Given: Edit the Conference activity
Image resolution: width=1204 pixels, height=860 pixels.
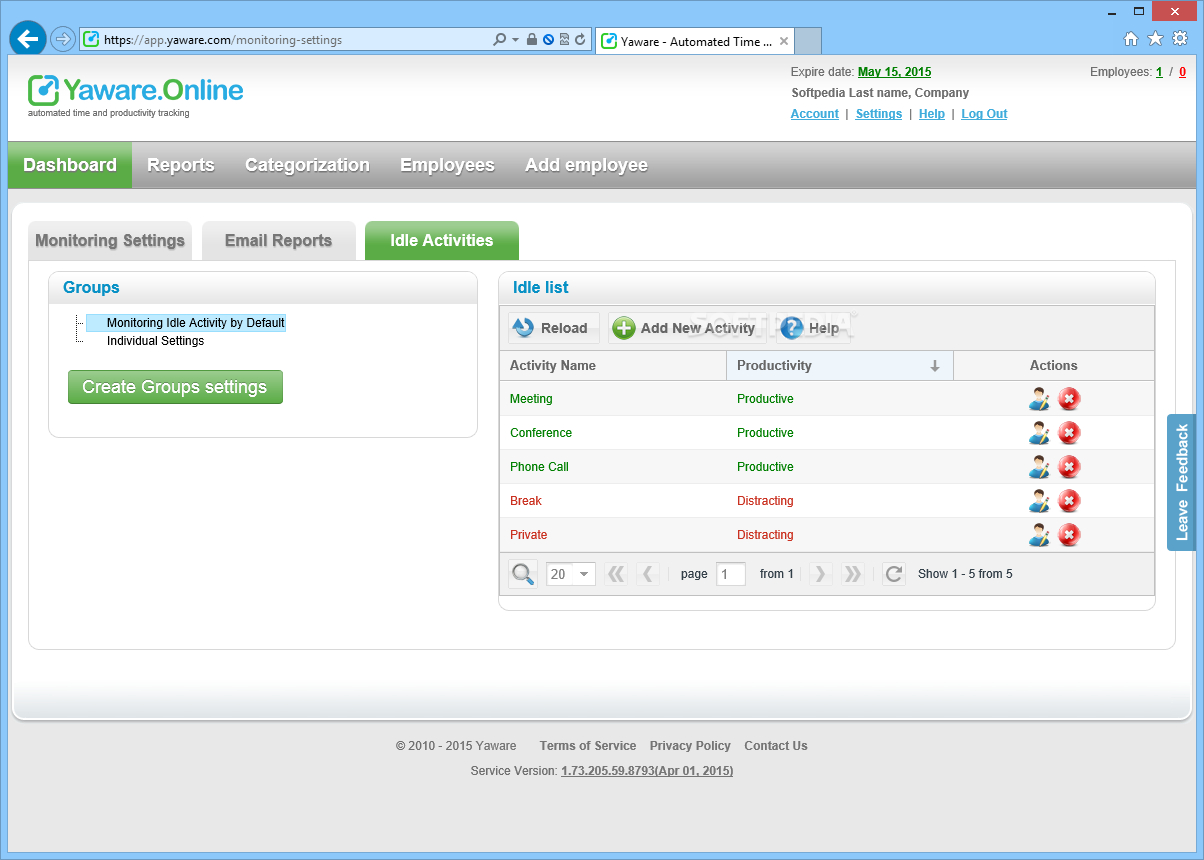Looking at the screenshot, I should [1039, 433].
